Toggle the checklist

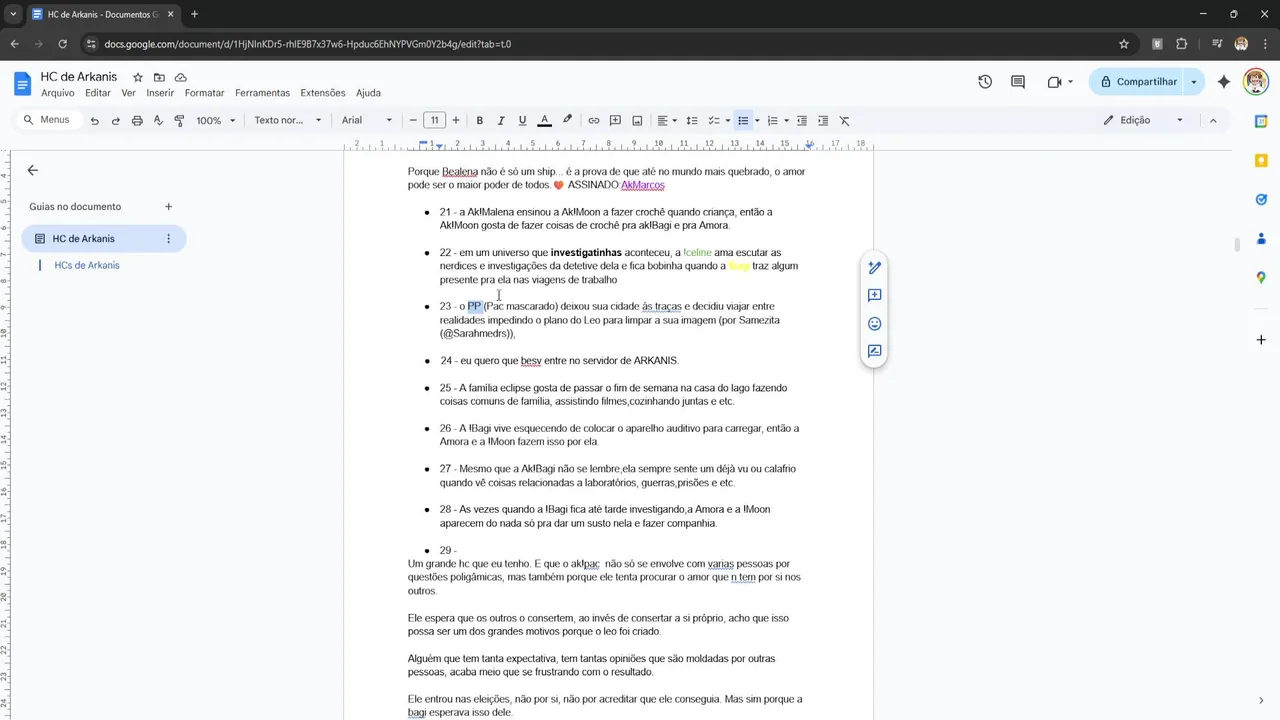point(714,120)
